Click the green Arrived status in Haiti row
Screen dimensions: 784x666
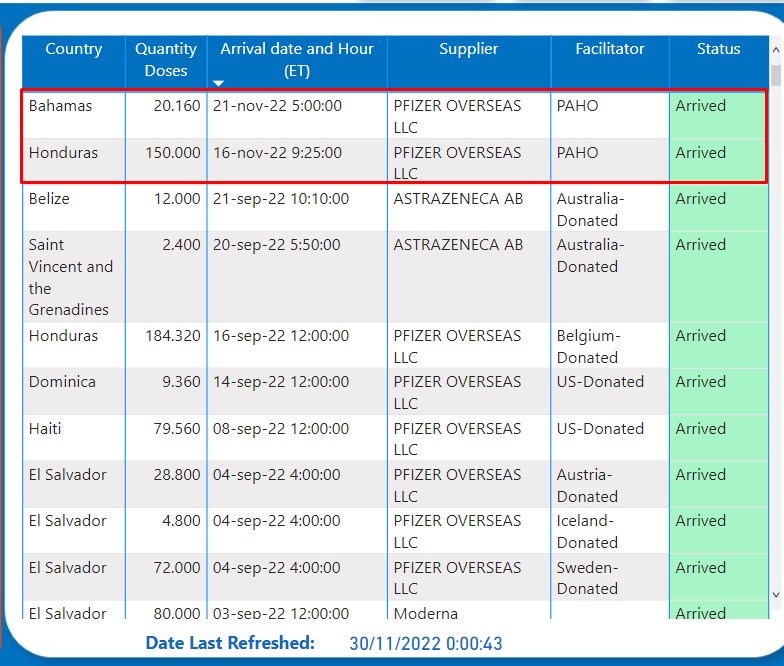pos(701,429)
